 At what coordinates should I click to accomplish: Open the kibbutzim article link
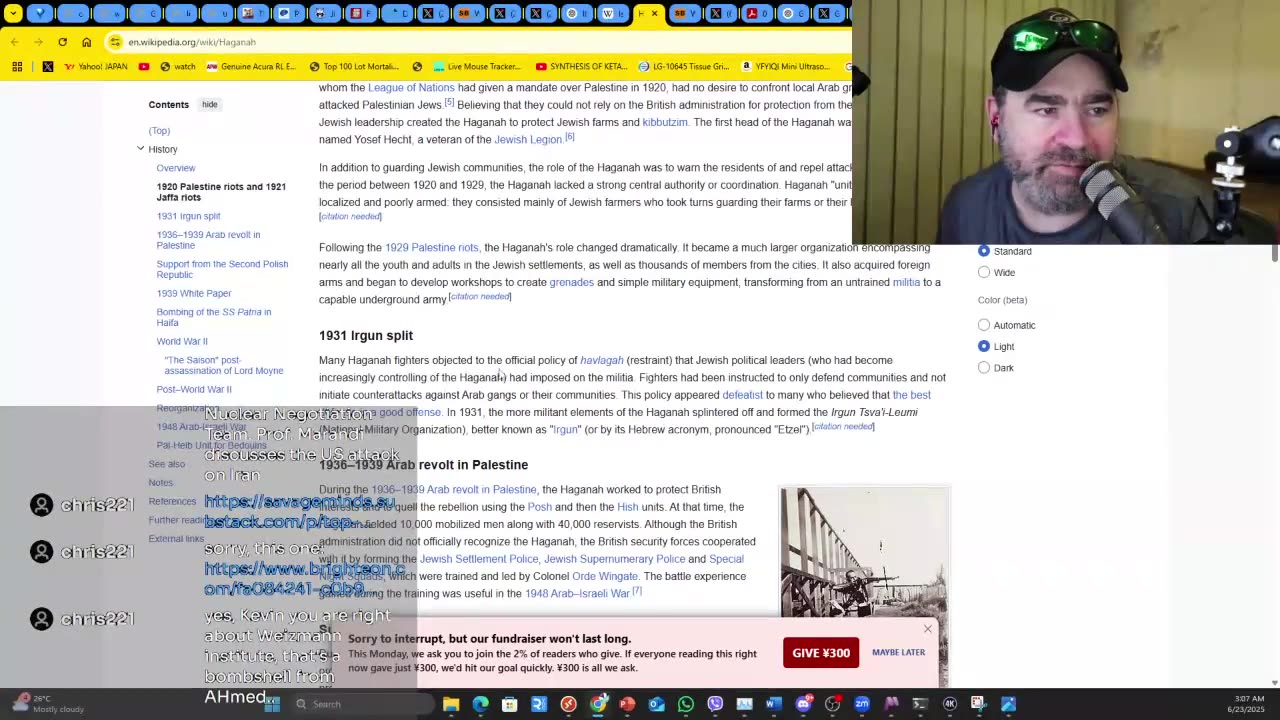(x=665, y=122)
